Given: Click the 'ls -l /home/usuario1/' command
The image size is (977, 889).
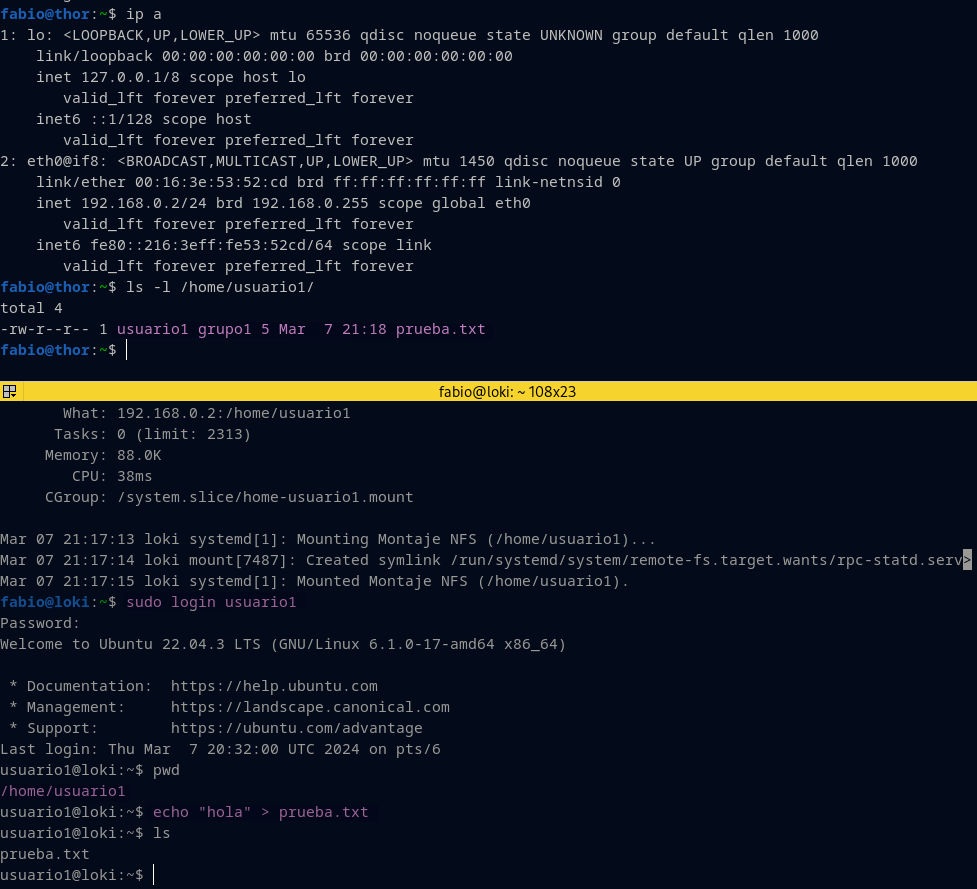Looking at the screenshot, I should [x=220, y=287].
